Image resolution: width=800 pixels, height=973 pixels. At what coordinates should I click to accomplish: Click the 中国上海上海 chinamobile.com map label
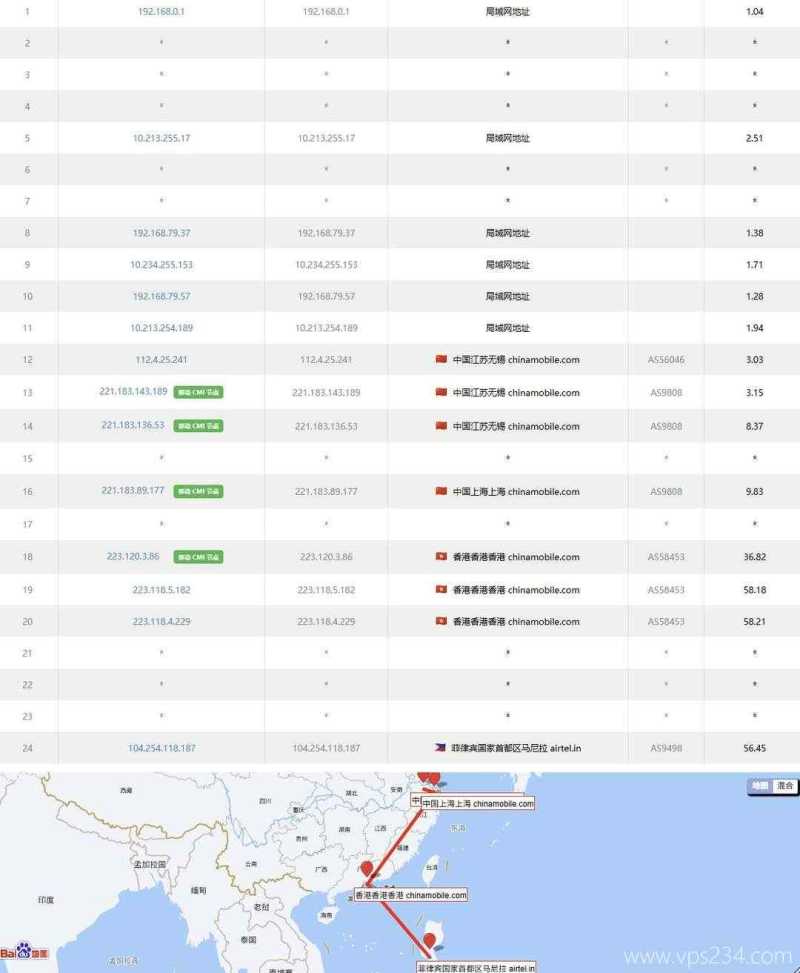[x=477, y=803]
